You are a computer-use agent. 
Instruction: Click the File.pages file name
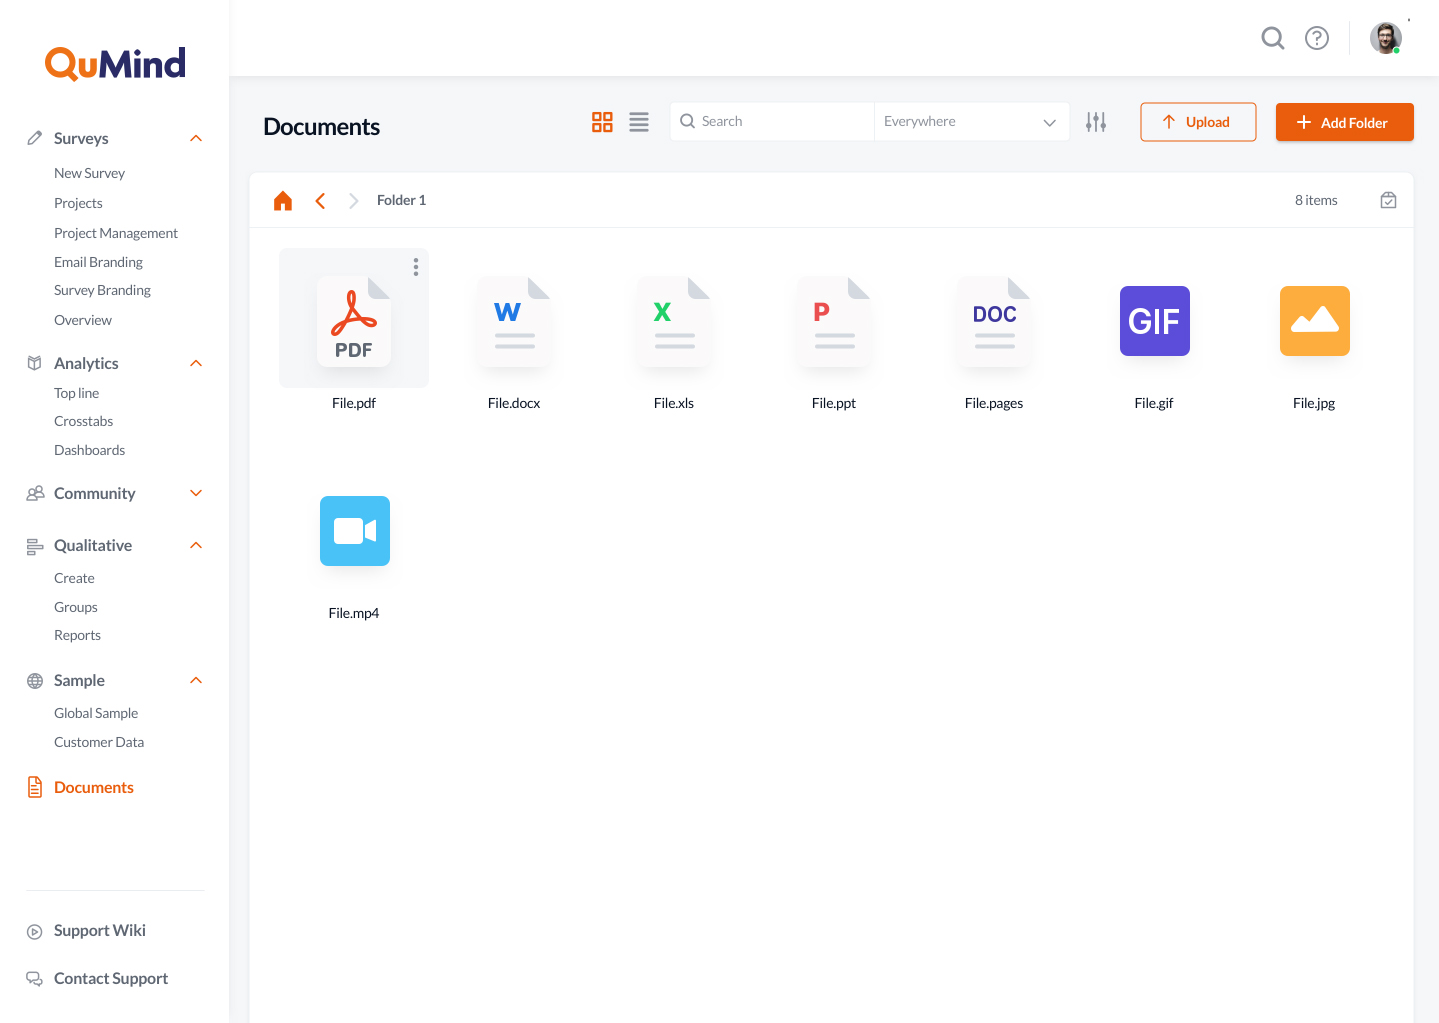pos(994,403)
